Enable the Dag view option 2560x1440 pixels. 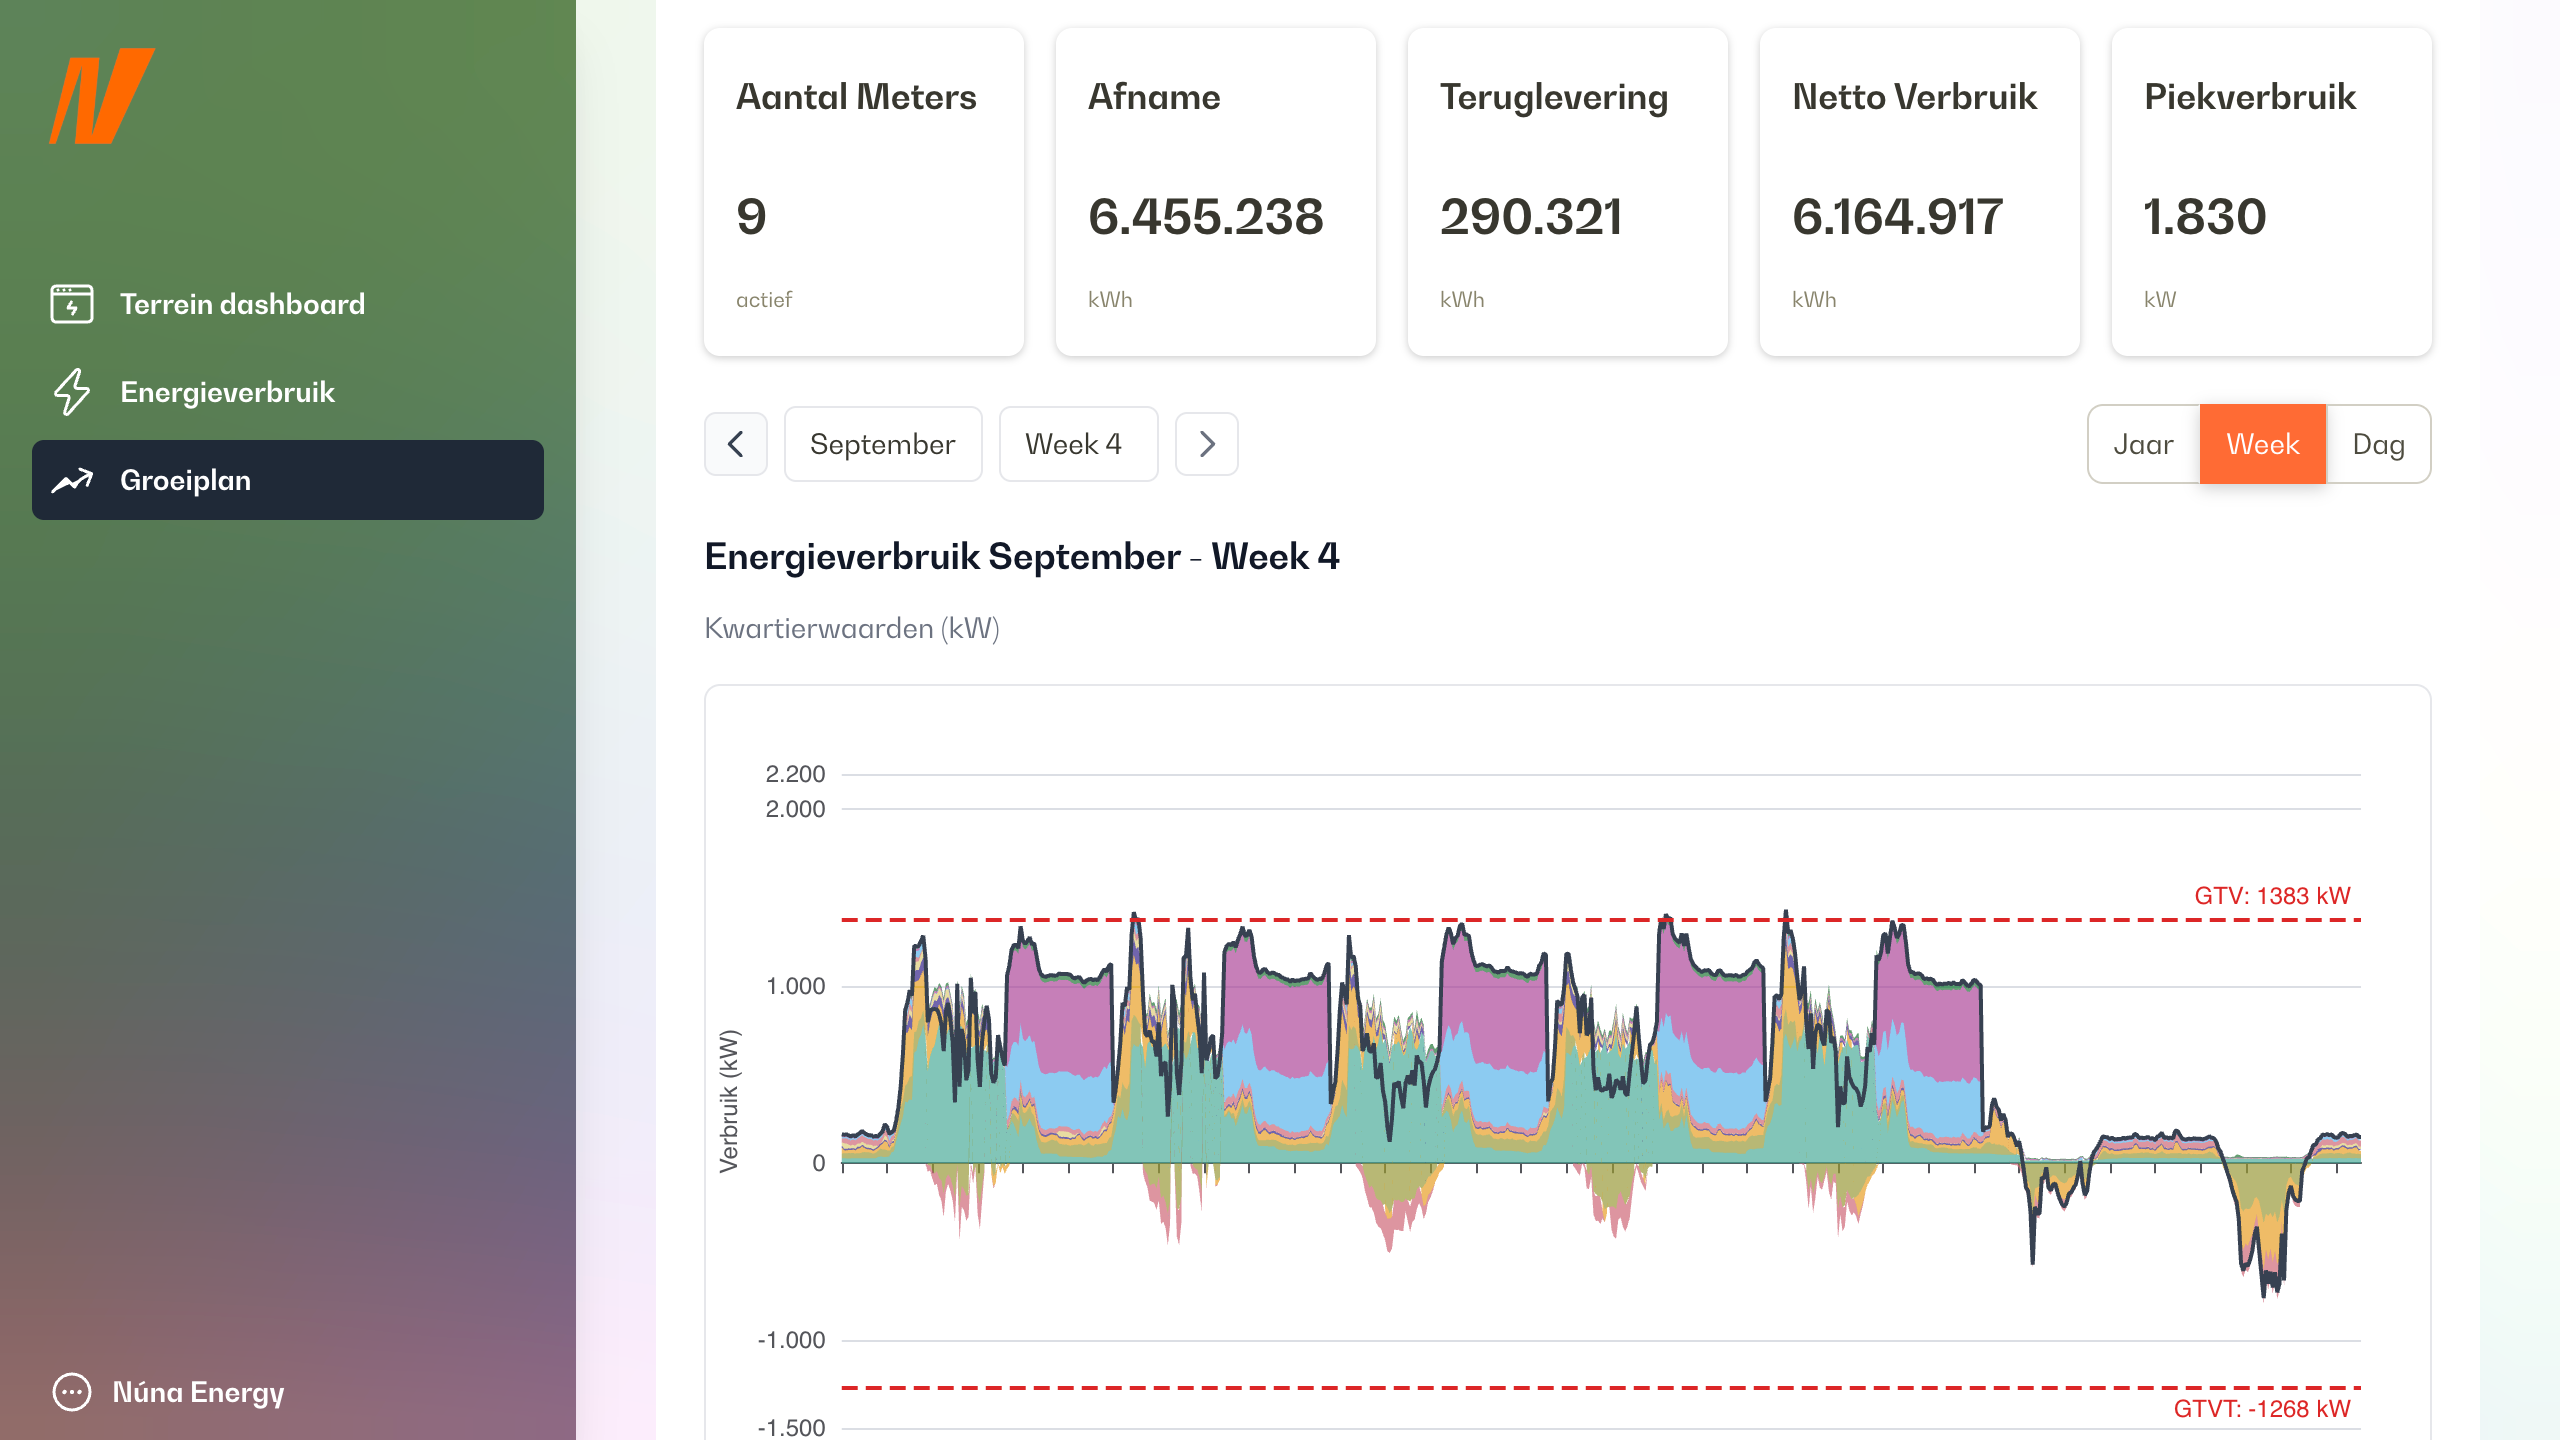pyautogui.click(x=2379, y=443)
